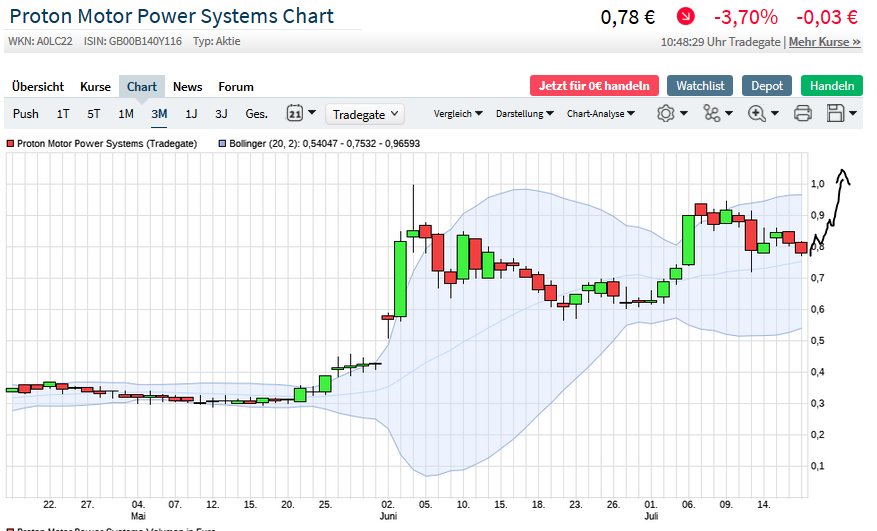
Task: Select the Push timeframe
Action: pos(26,114)
